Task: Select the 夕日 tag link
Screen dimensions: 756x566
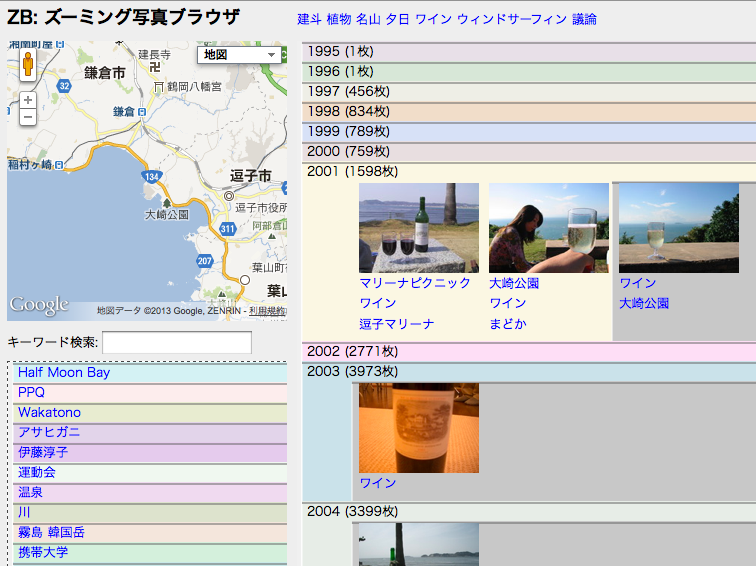Action: (x=398, y=19)
